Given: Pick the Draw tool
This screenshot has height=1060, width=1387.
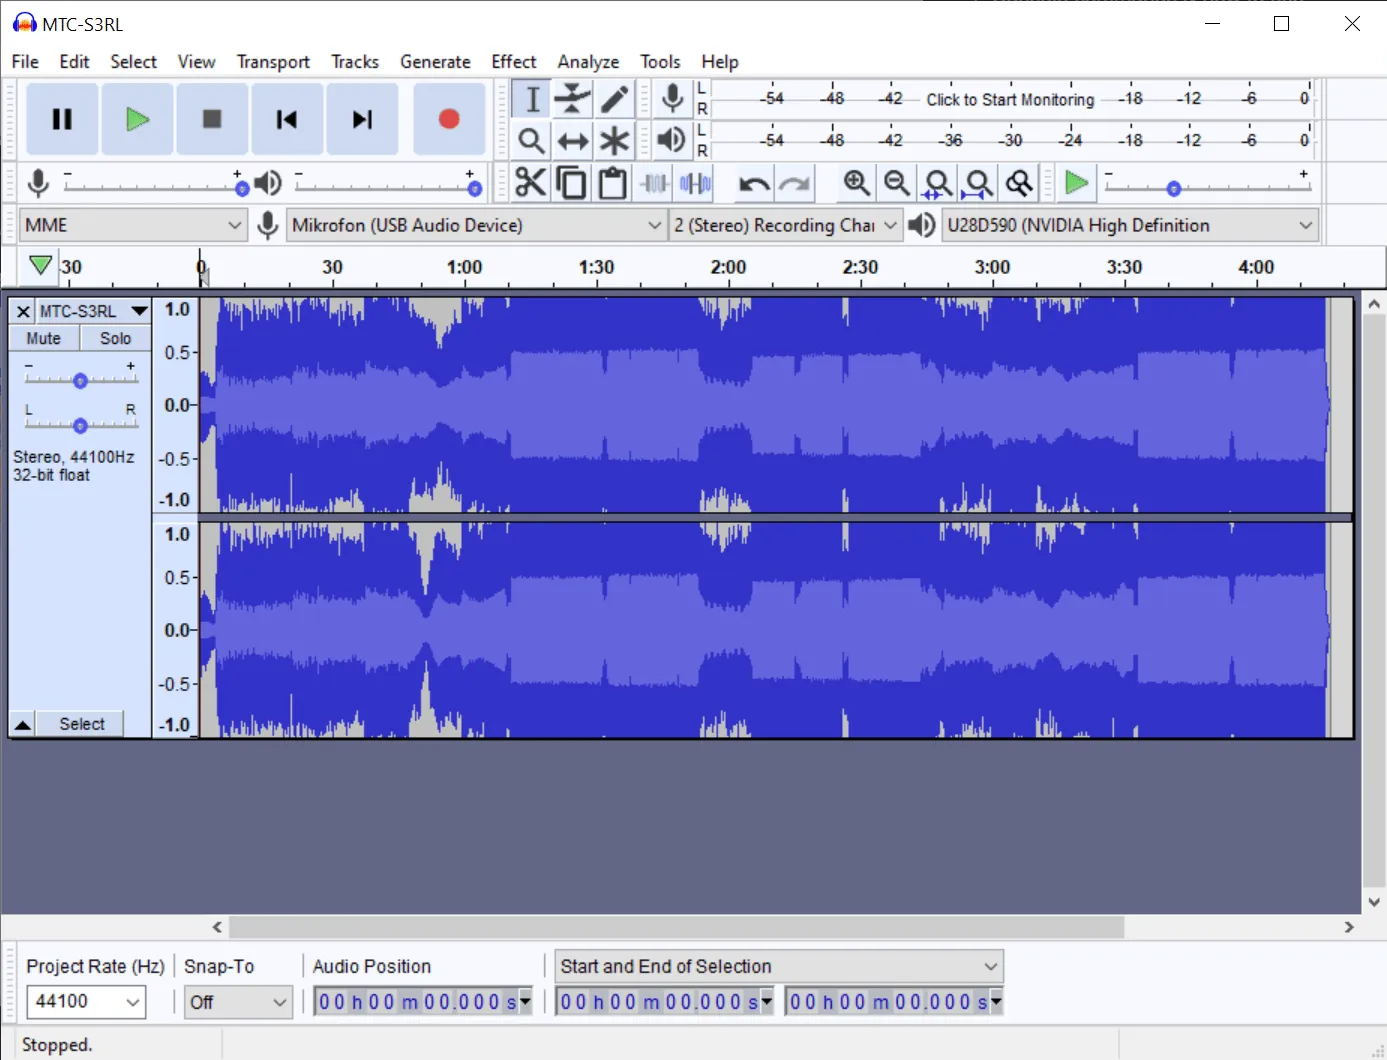Looking at the screenshot, I should [x=613, y=99].
